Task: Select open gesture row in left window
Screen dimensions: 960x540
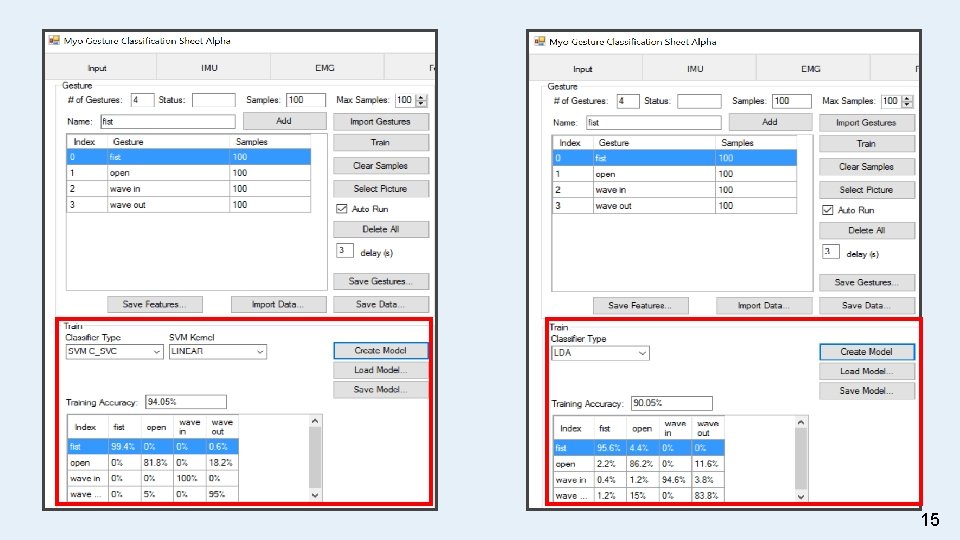Action: coord(189,173)
